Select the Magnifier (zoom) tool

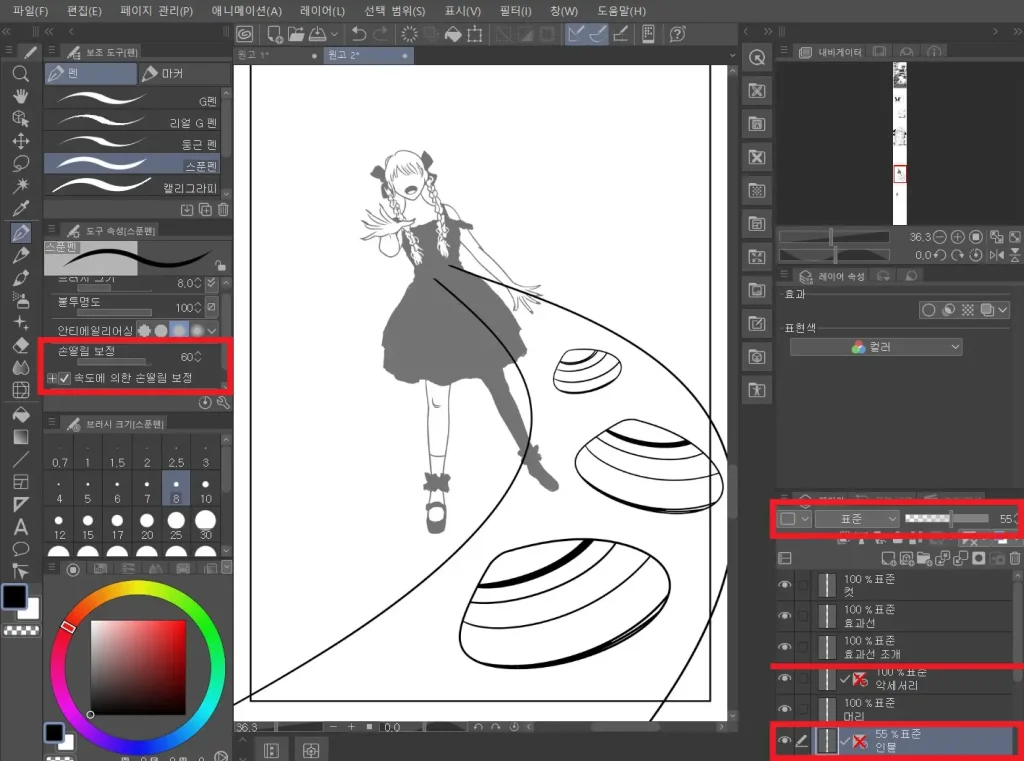coord(20,74)
